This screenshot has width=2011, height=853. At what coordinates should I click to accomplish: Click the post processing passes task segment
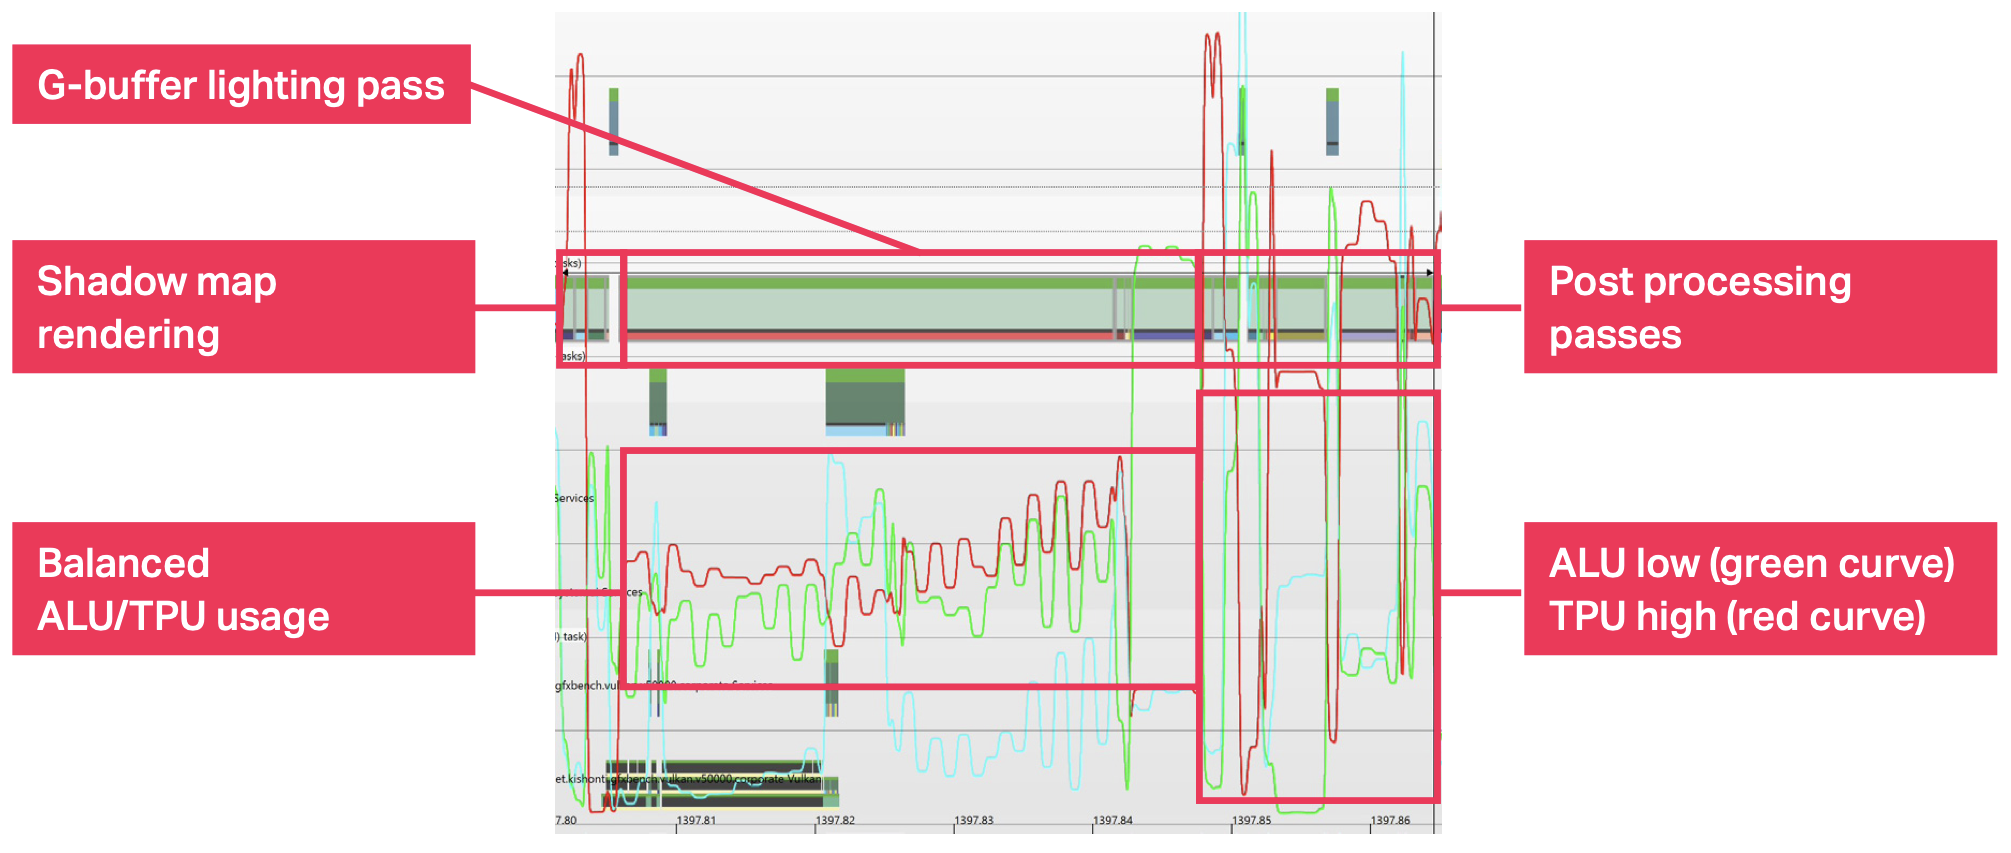point(1318,309)
